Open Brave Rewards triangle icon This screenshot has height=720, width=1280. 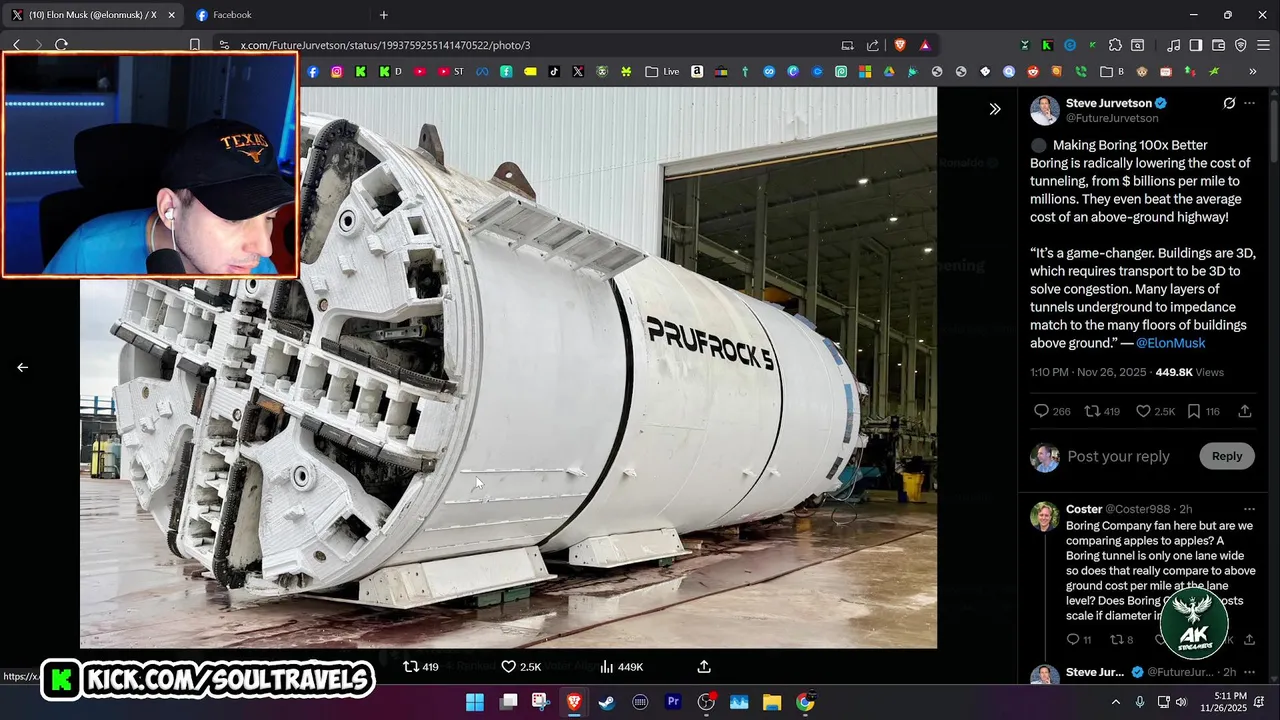[925, 45]
